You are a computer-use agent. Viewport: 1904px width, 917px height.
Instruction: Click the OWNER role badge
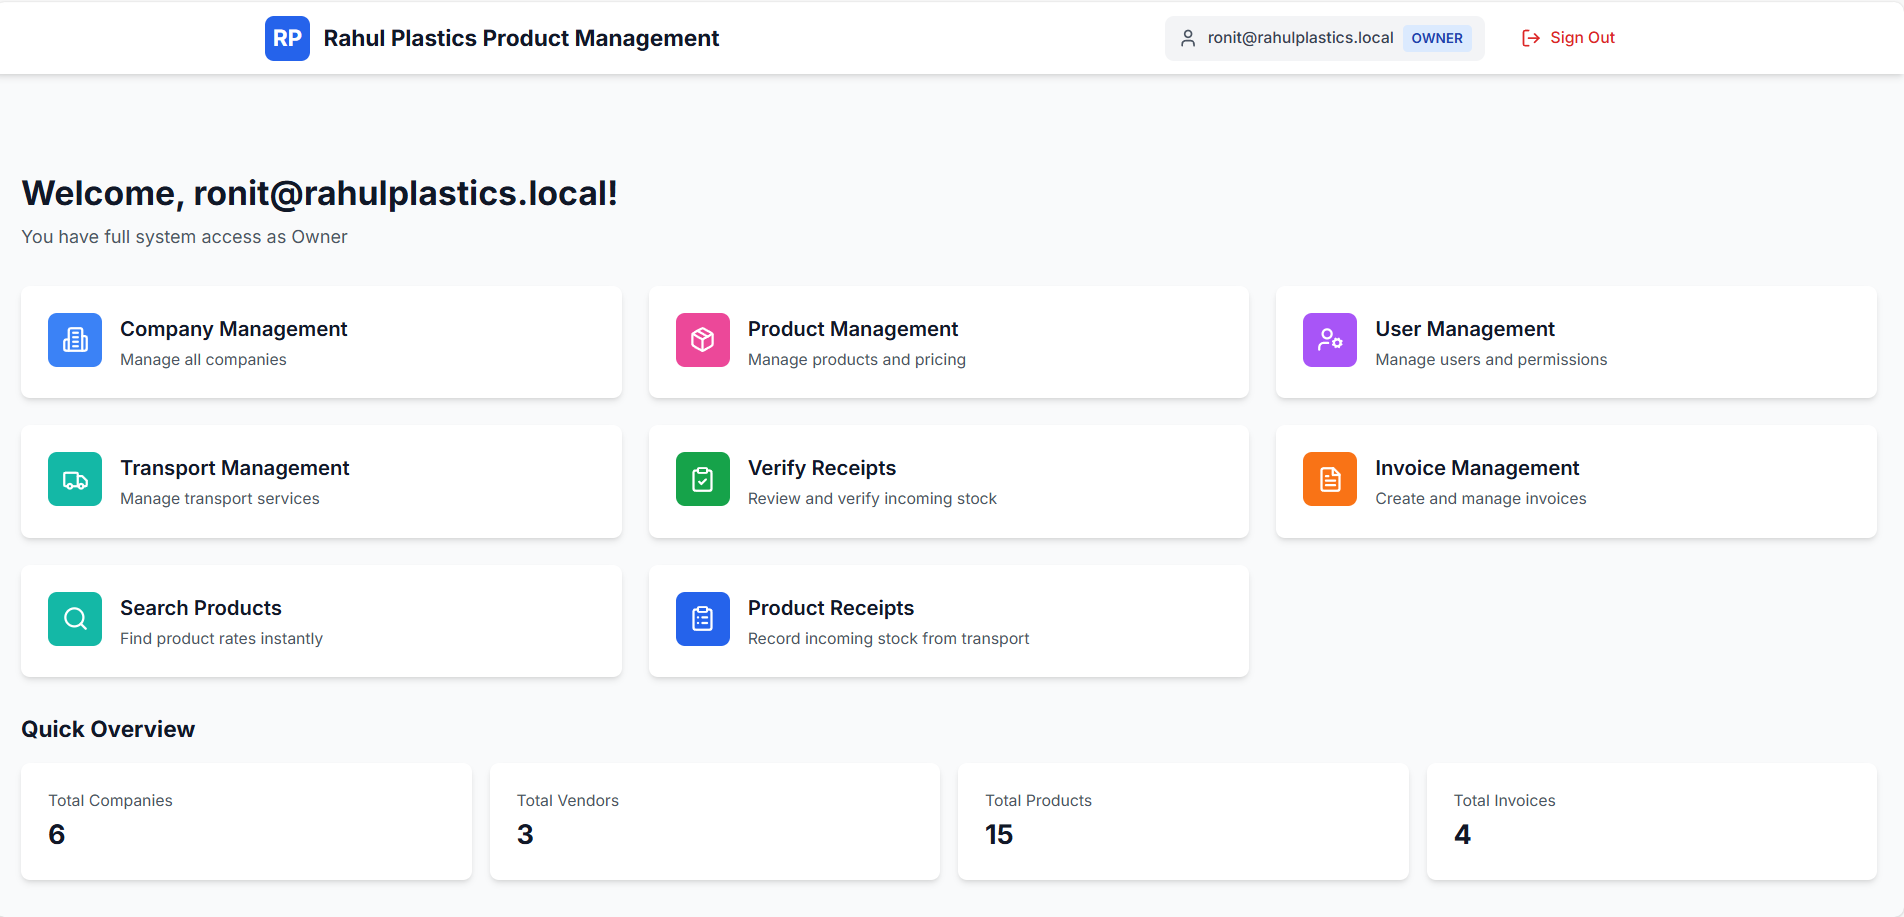click(x=1436, y=38)
